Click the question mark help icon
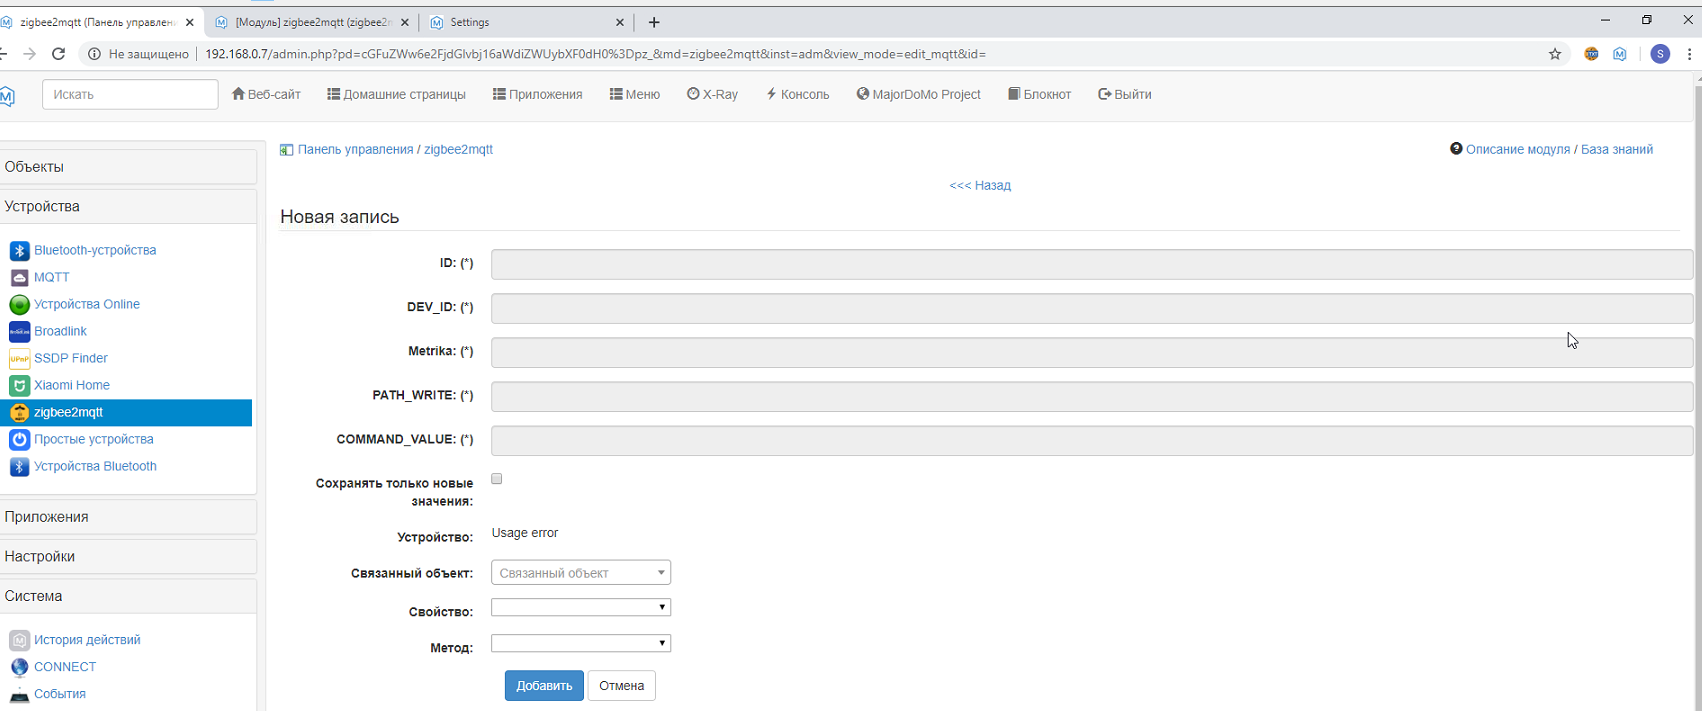The image size is (1702, 711). pyautogui.click(x=1456, y=149)
